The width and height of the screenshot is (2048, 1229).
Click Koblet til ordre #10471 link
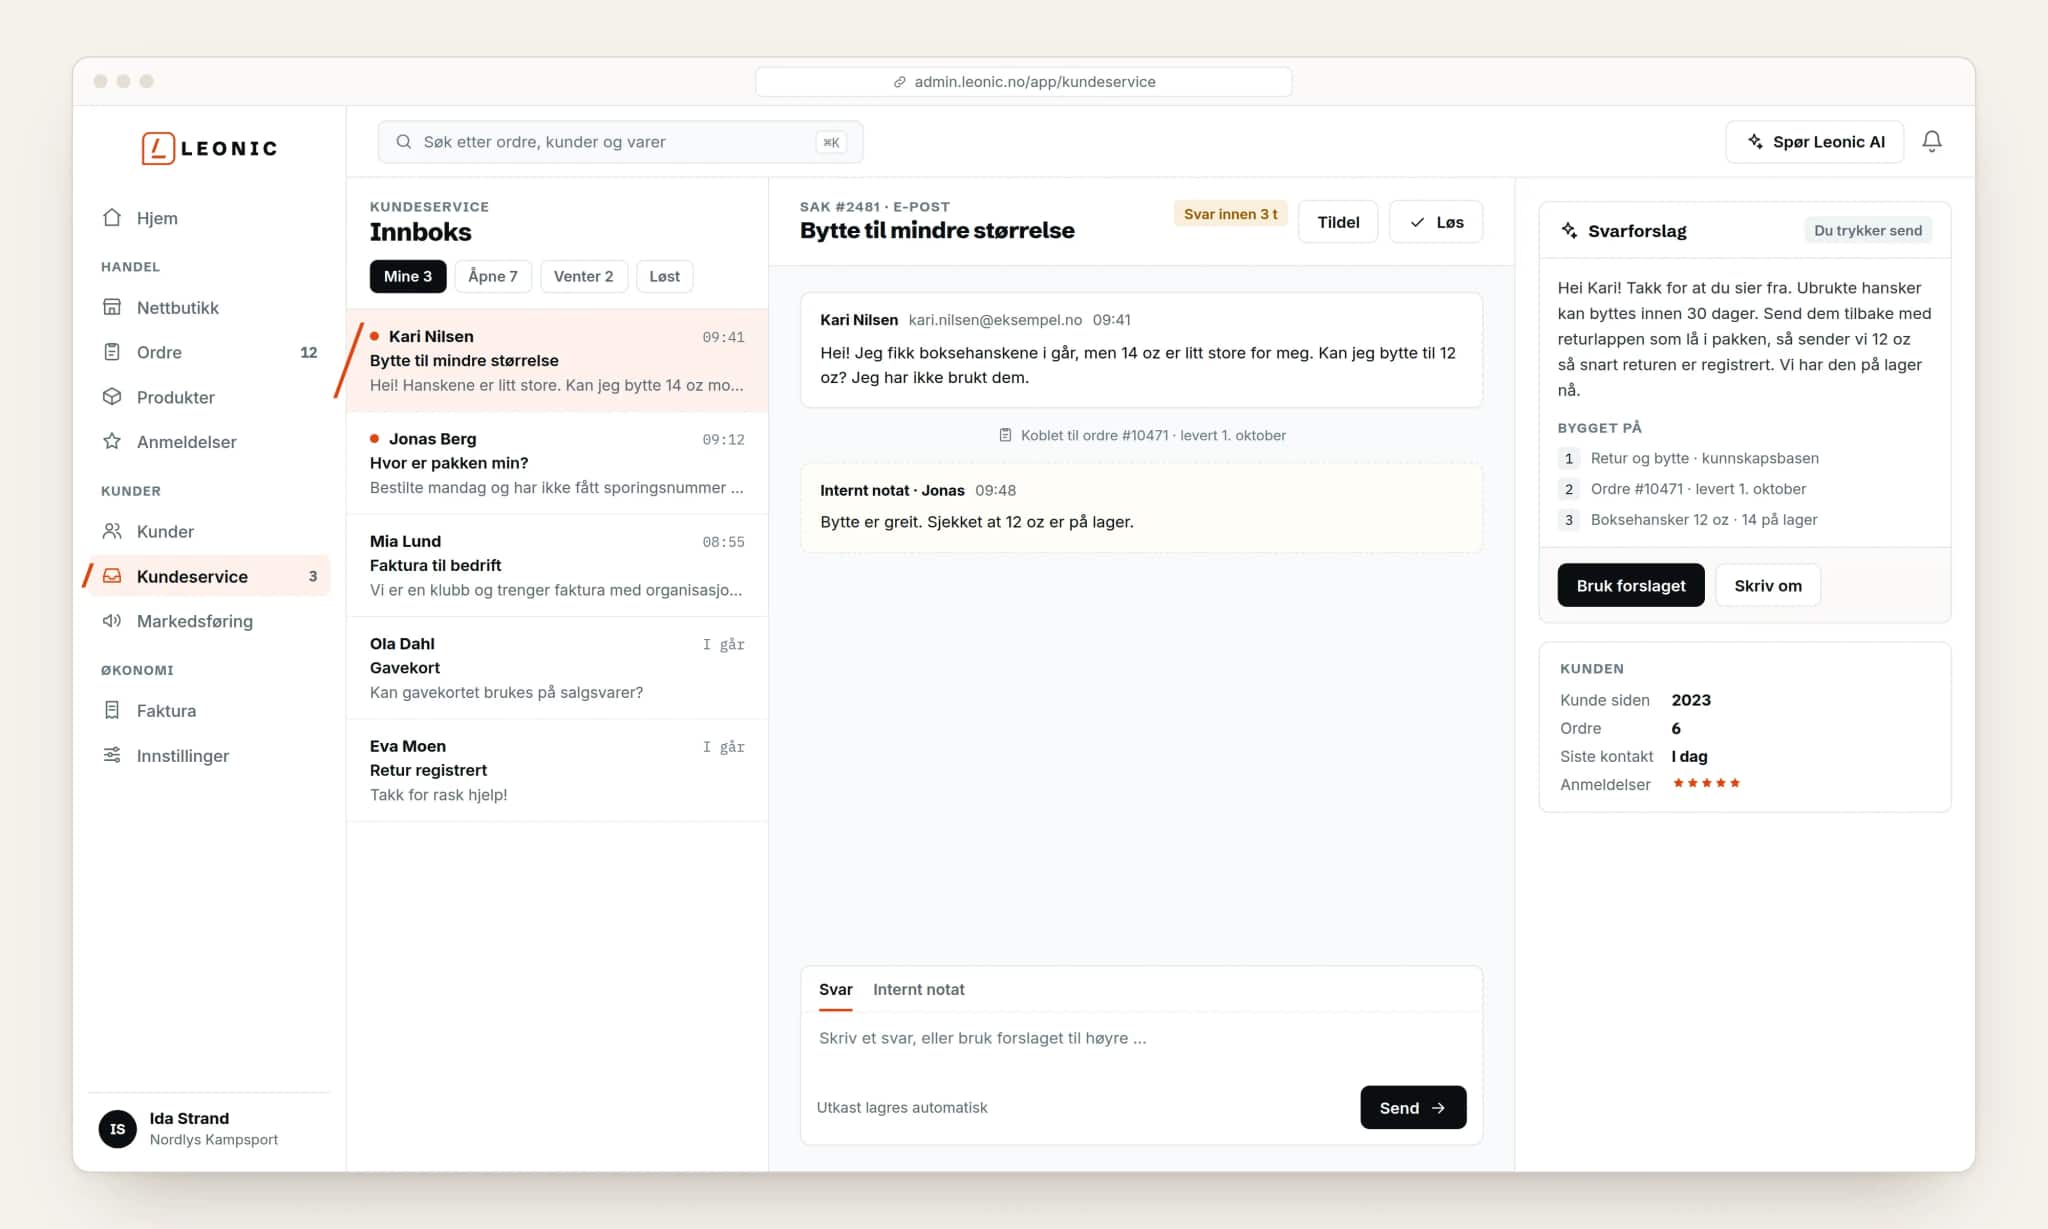click(1142, 435)
